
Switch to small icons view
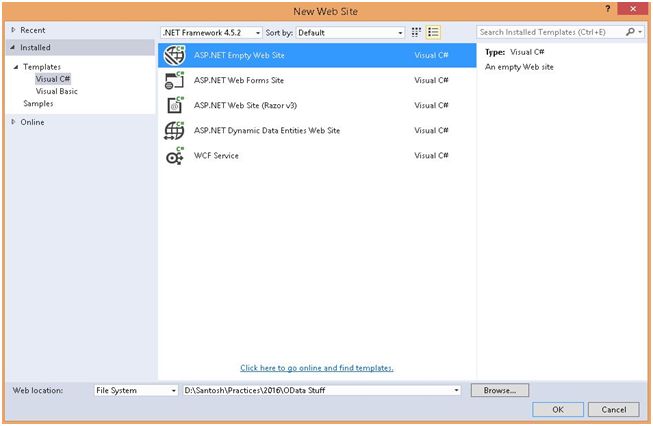click(x=416, y=32)
